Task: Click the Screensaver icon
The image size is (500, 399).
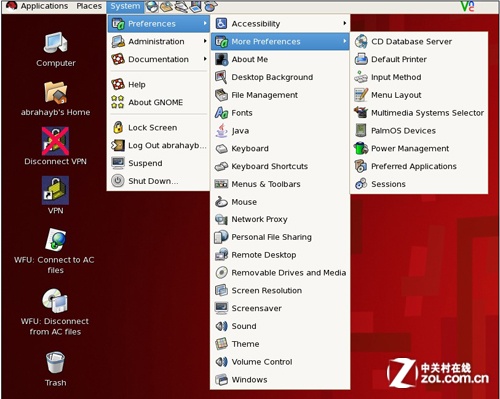Action: point(221,308)
